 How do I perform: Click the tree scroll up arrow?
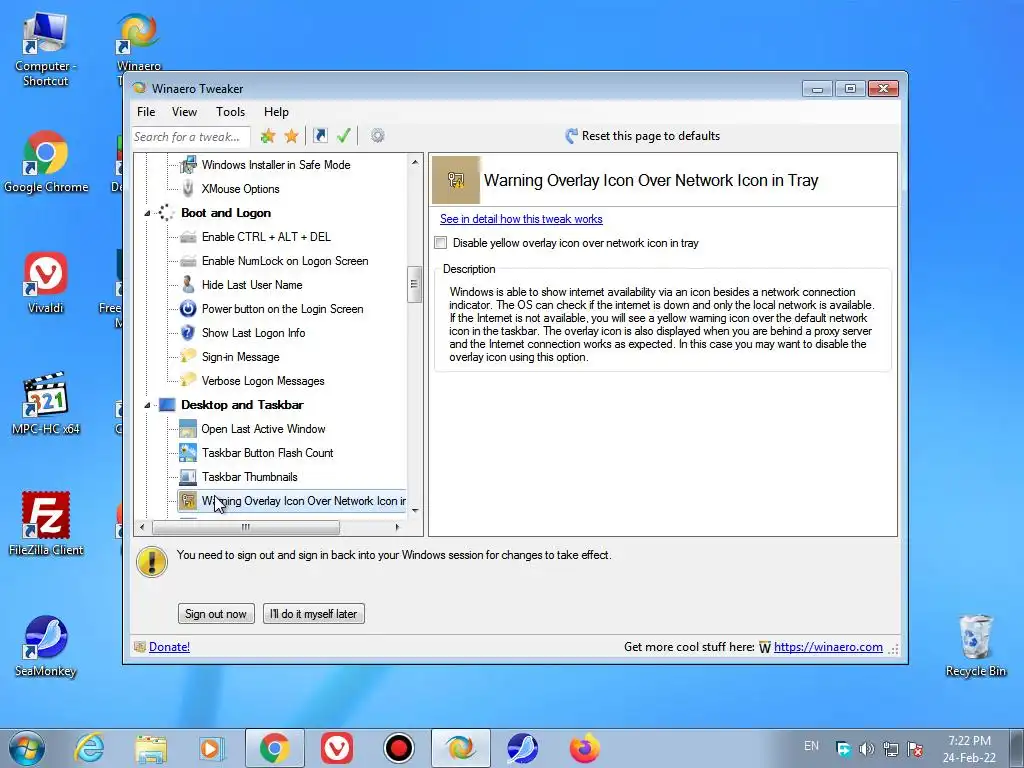pos(415,162)
